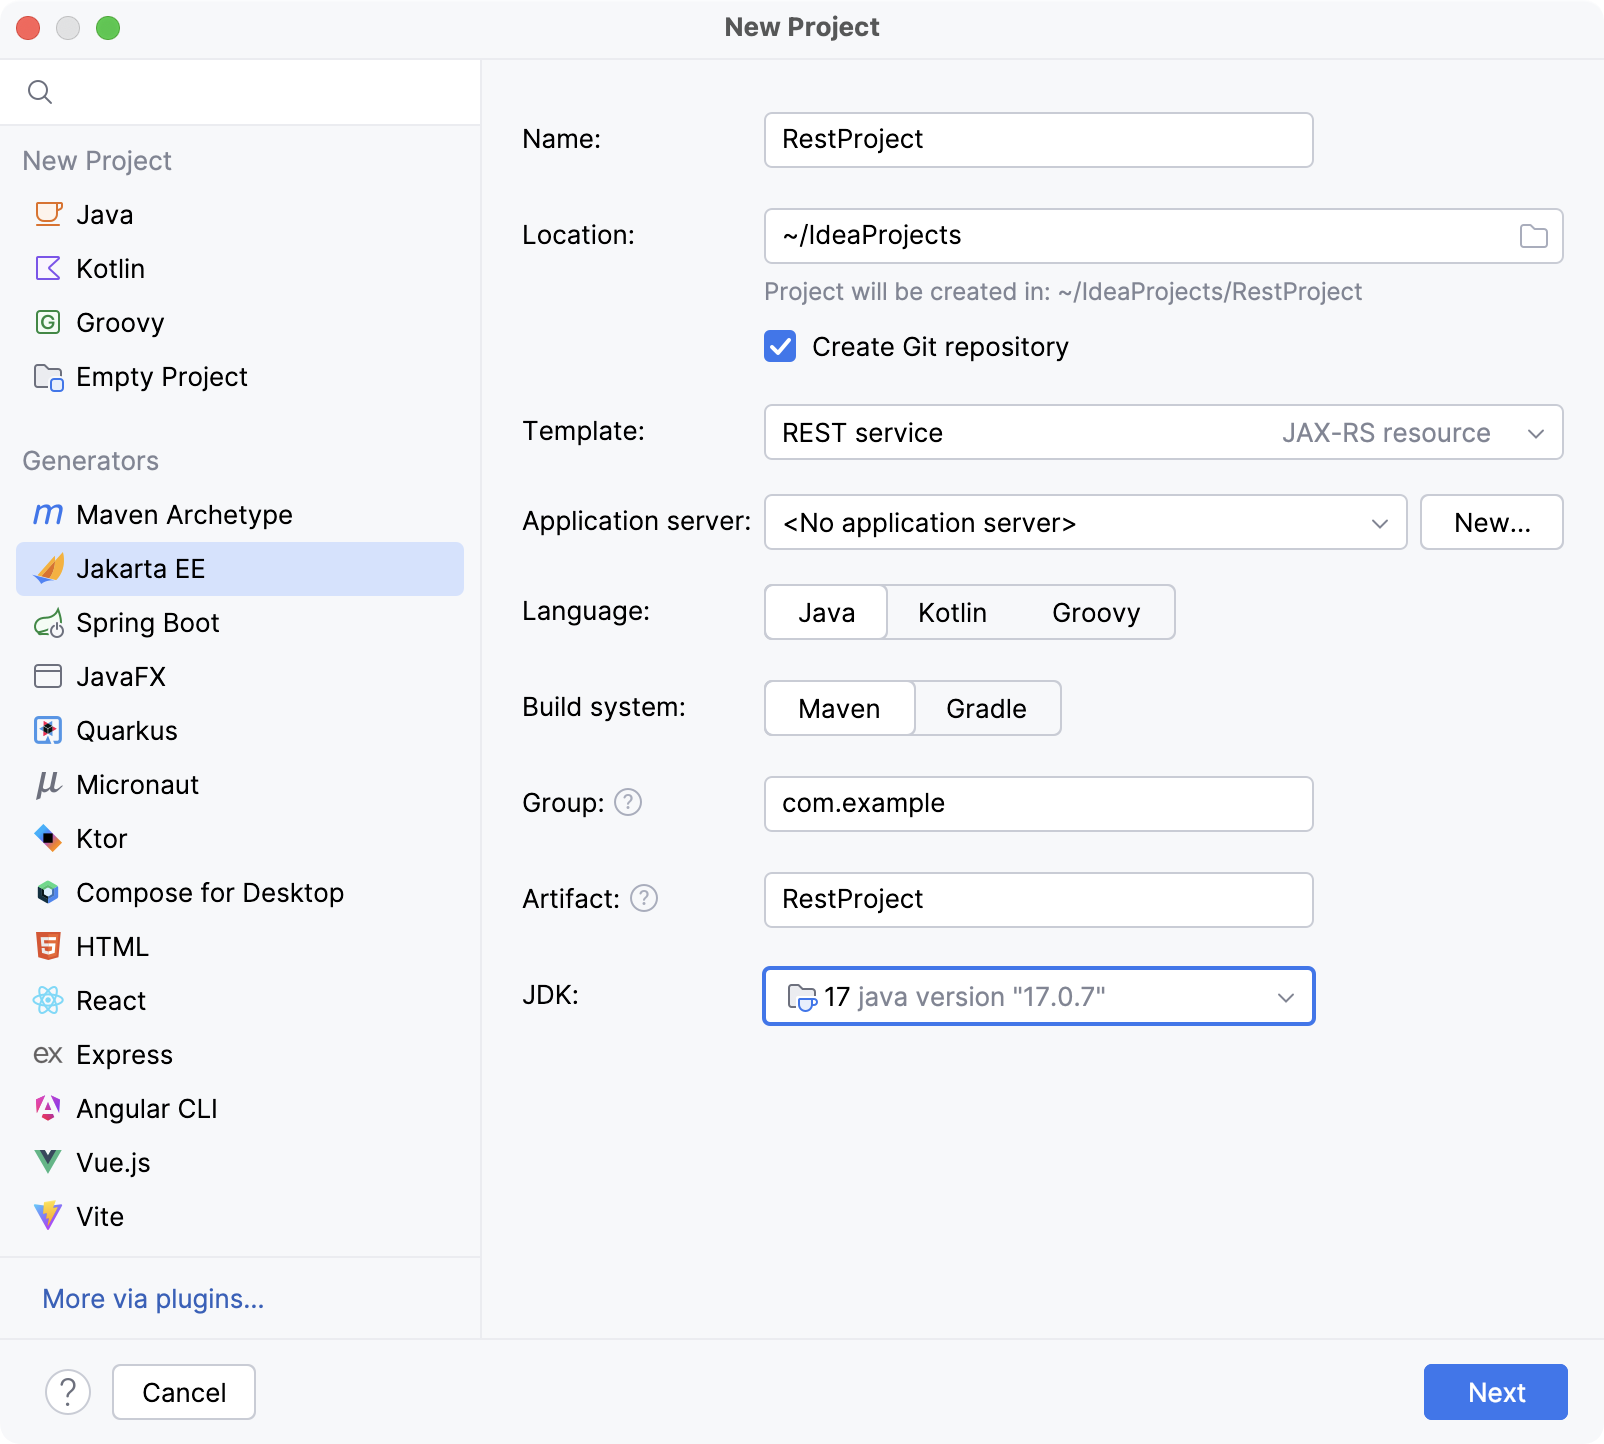
Task: Open the Spring Boot generator
Action: [147, 622]
